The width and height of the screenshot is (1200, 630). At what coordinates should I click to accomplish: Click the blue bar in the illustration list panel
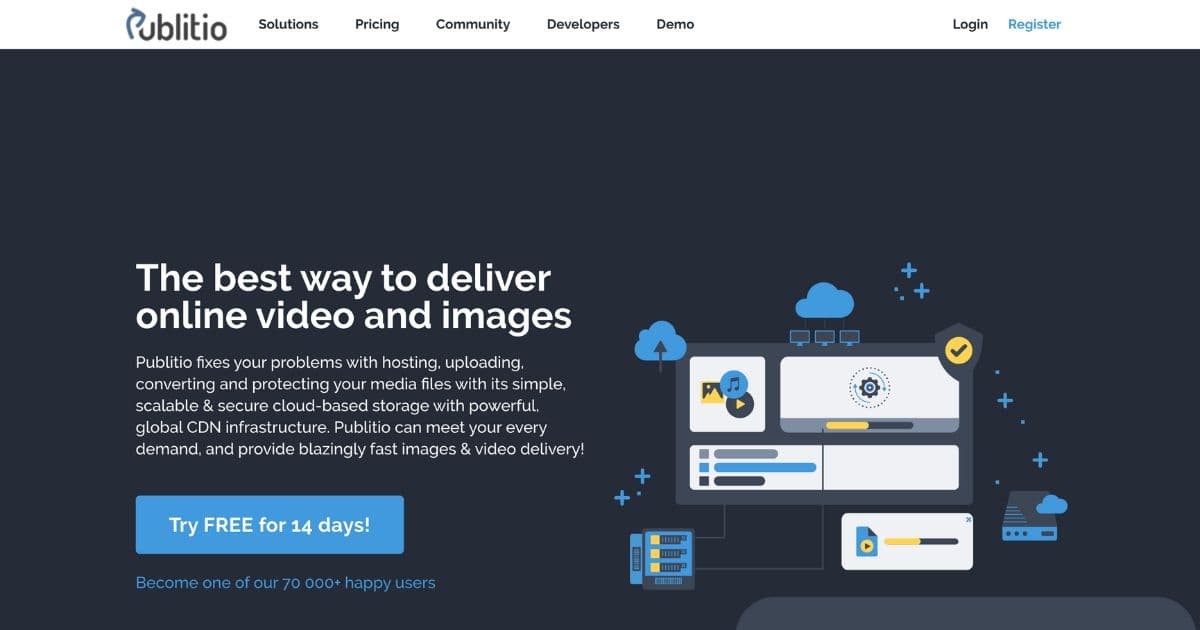pyautogui.click(x=765, y=467)
